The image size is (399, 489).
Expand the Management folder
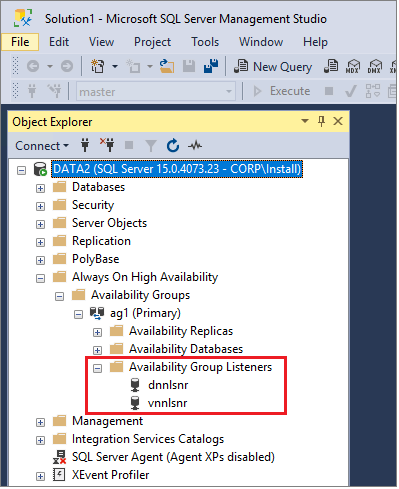coord(40,423)
